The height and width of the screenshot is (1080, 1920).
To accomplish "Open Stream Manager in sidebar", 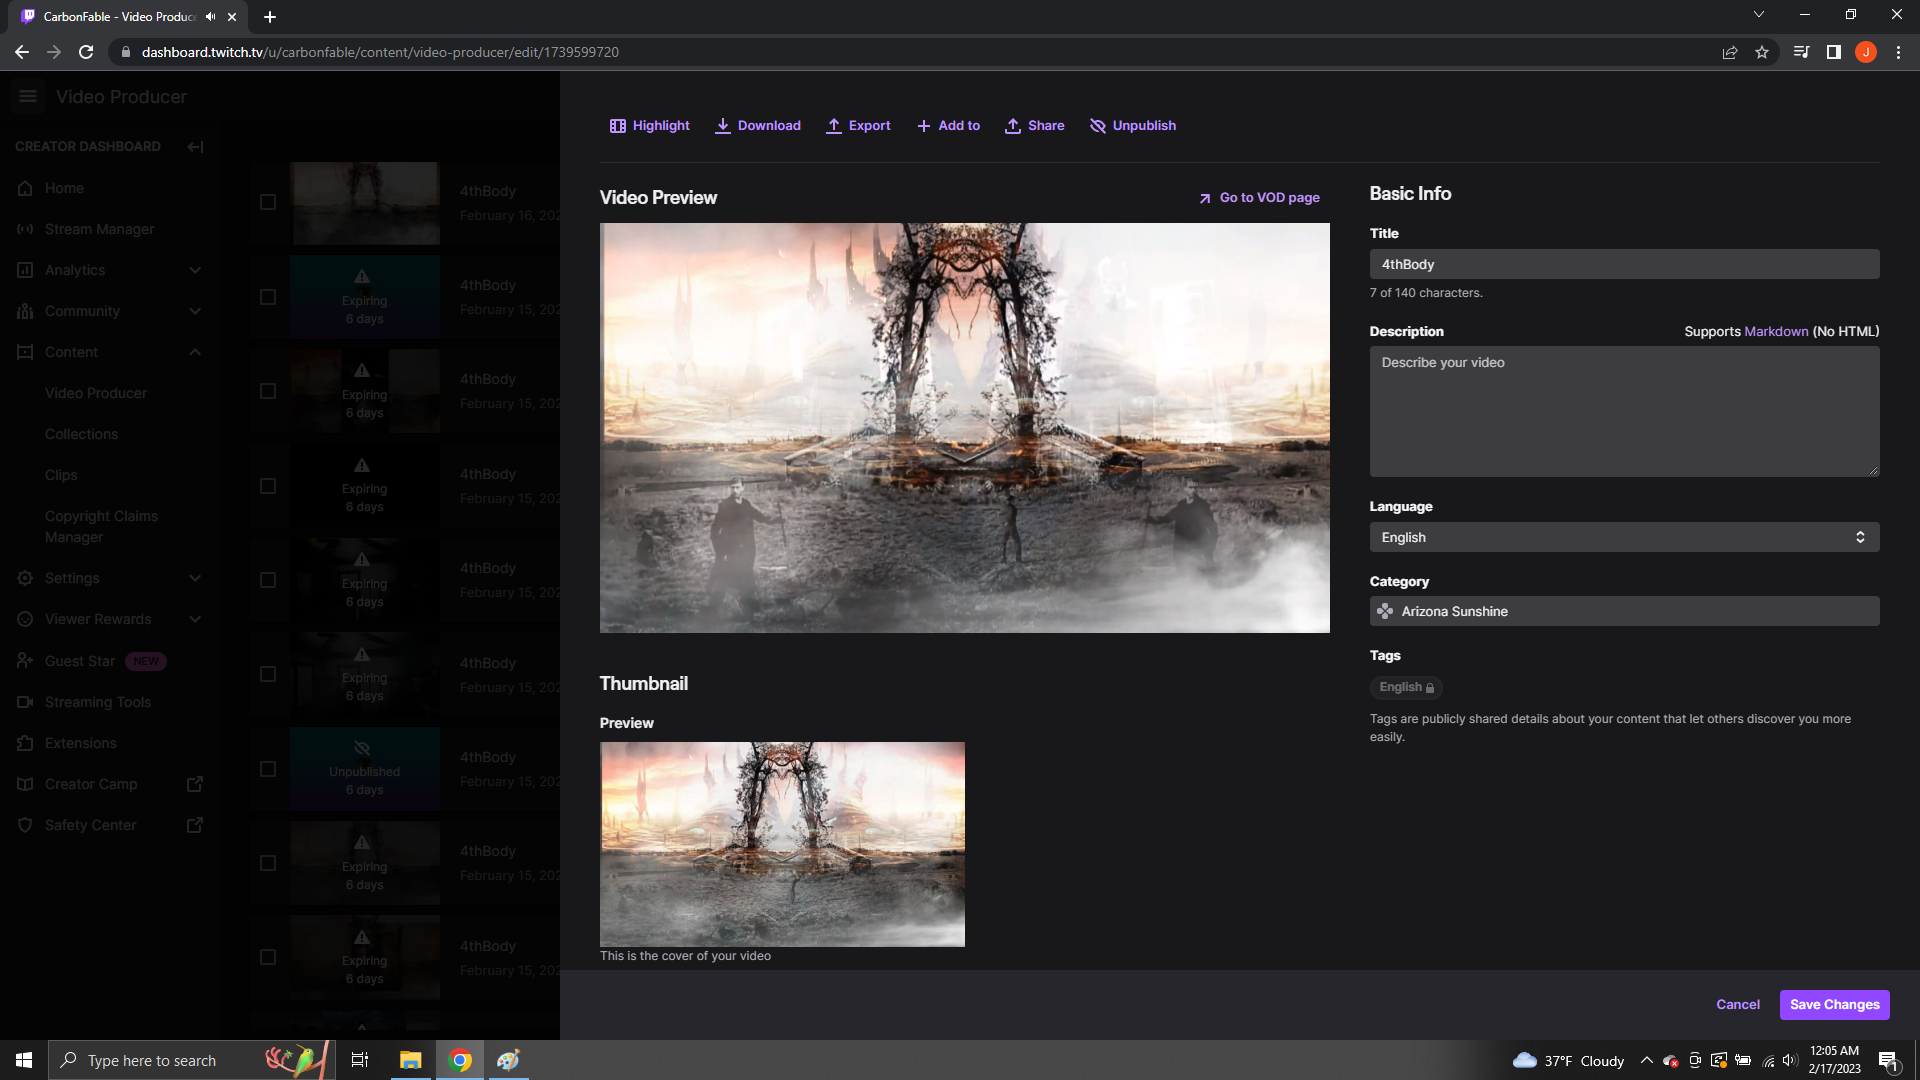I will (99, 229).
